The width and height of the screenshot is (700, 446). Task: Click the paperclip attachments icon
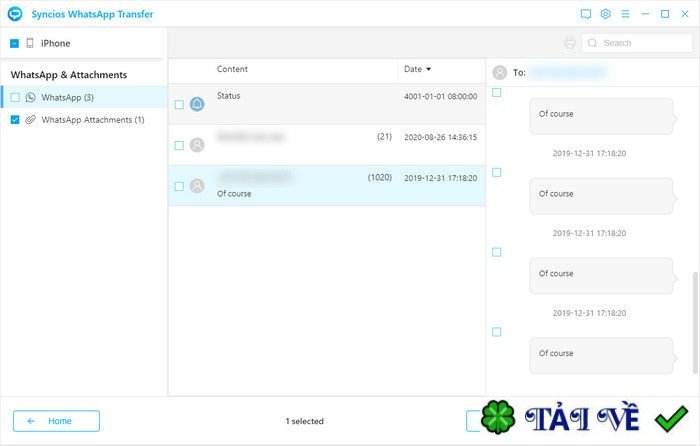coord(30,120)
